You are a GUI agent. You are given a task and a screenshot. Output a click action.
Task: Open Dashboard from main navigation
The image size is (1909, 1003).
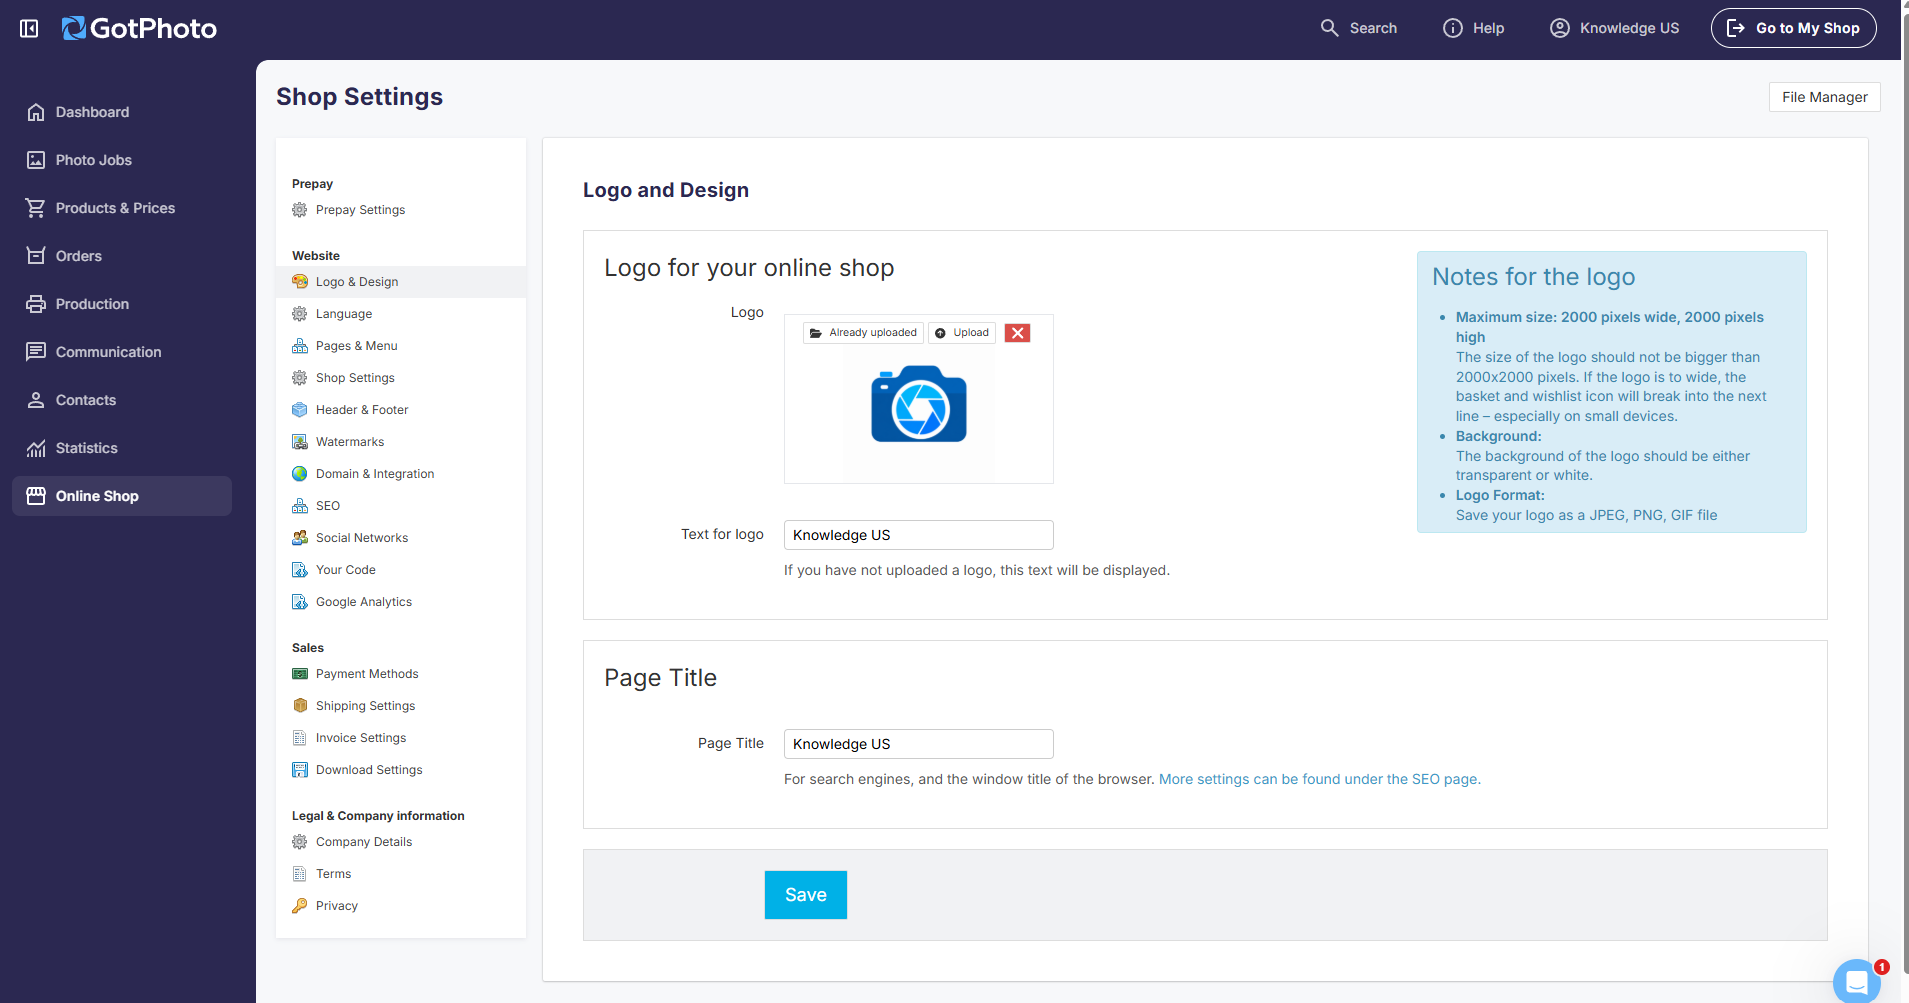[x=122, y=112]
